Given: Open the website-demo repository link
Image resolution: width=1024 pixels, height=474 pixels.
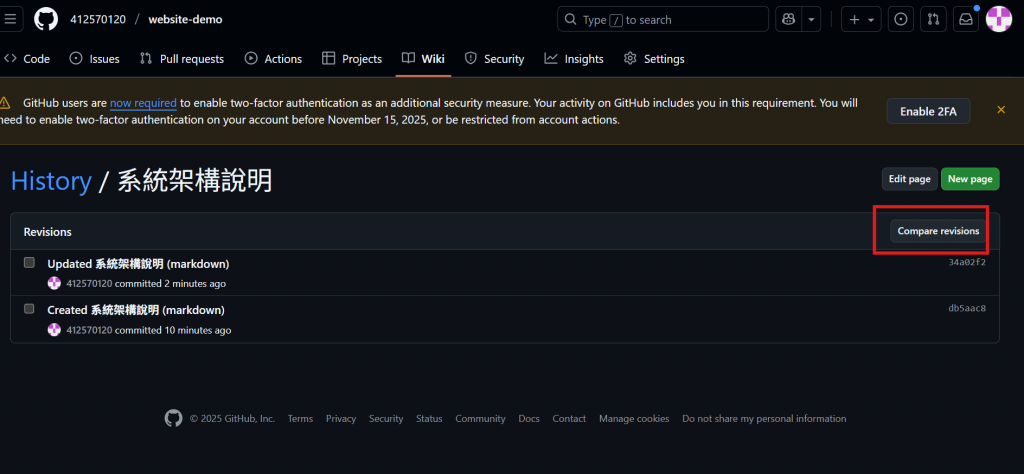Looking at the screenshot, I should tap(185, 20).
